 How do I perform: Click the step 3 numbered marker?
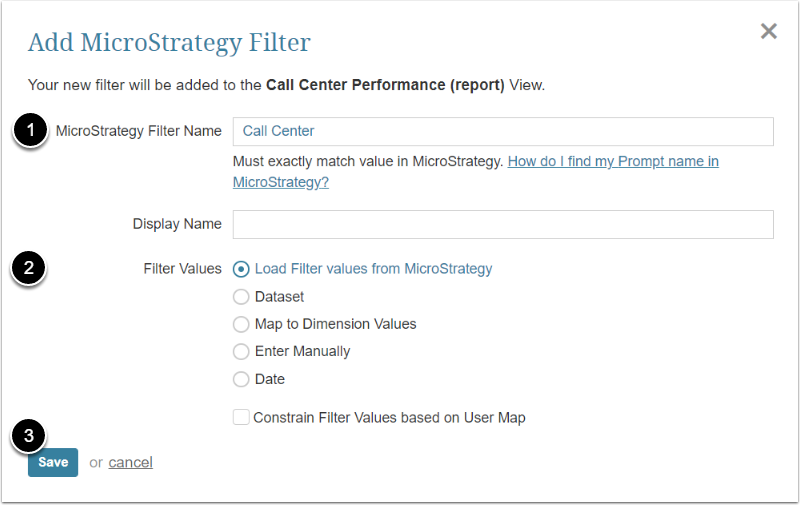[x=31, y=436]
